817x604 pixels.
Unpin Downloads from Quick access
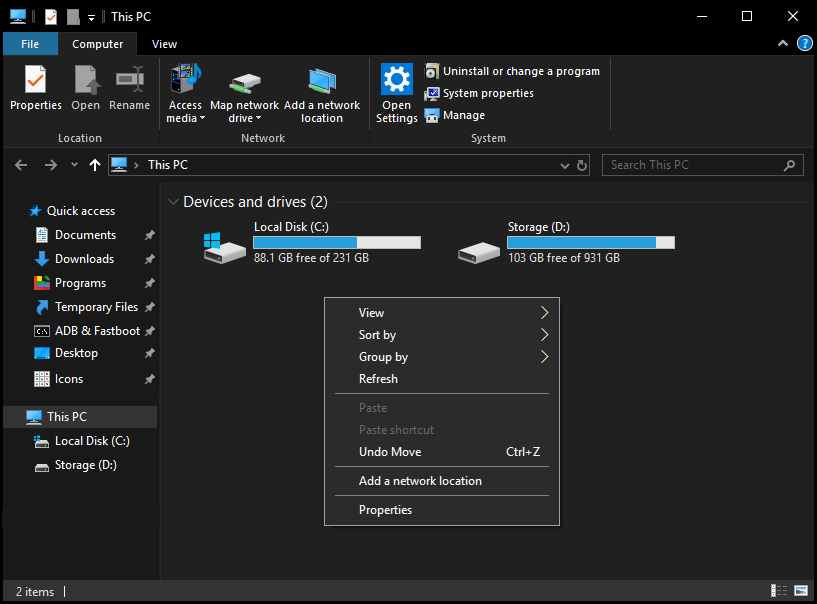(149, 258)
